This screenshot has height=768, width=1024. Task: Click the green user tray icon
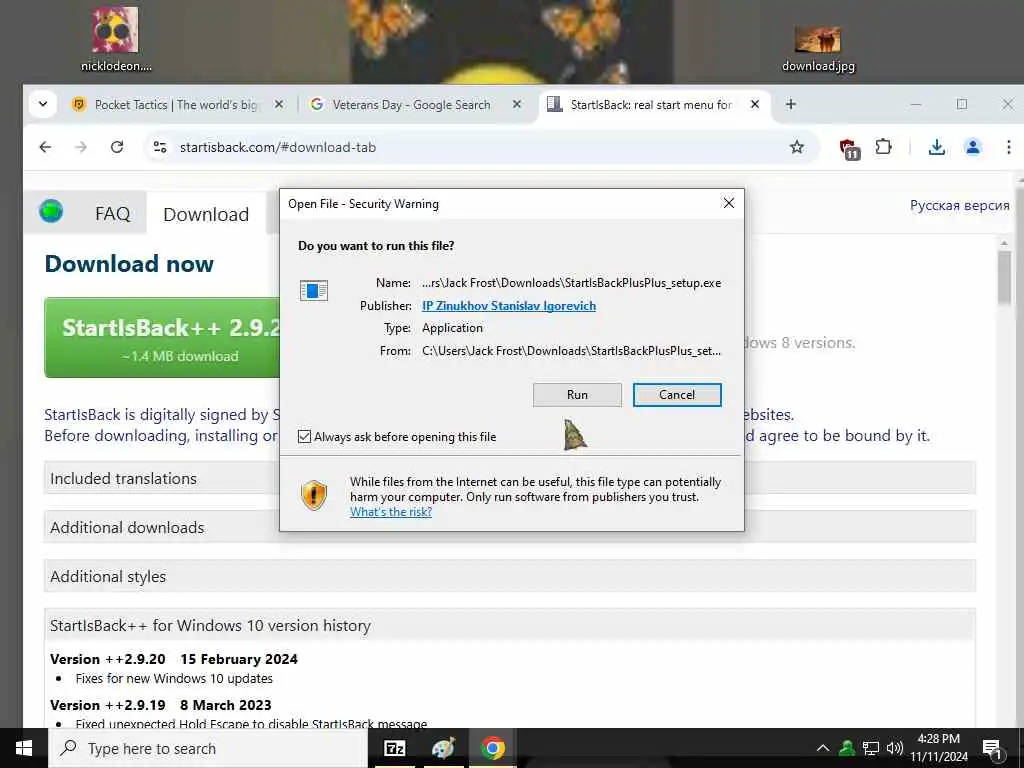[x=847, y=748]
